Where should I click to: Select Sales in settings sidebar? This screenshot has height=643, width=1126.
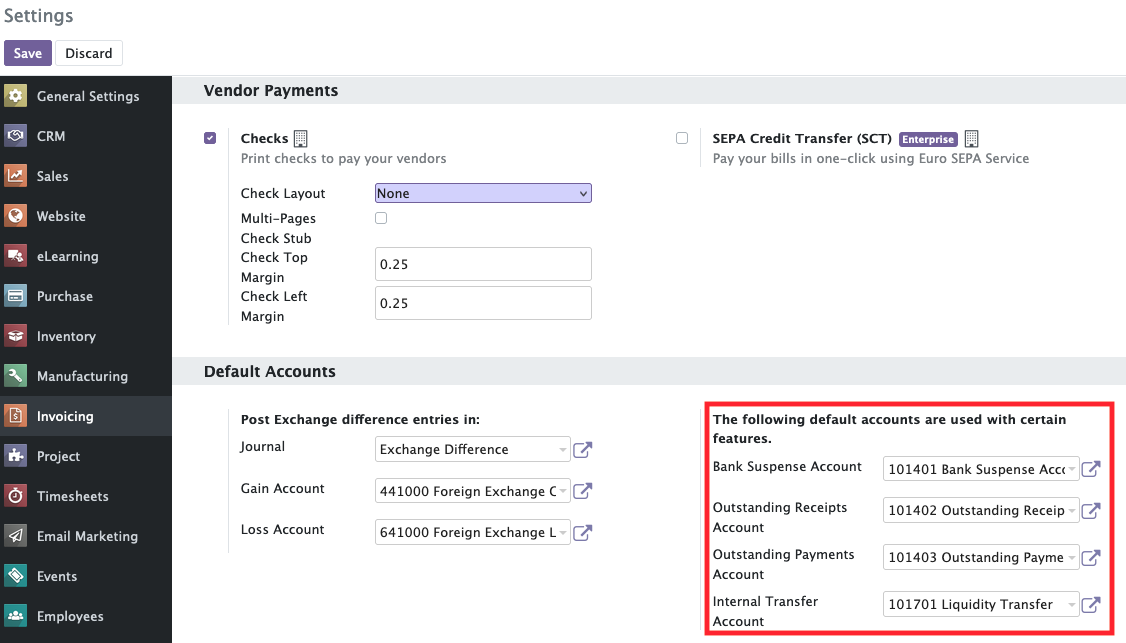86,176
